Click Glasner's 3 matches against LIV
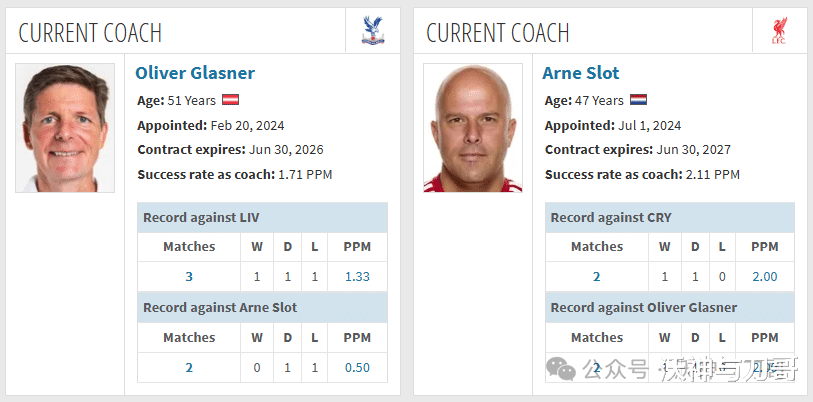Image resolution: width=813 pixels, height=402 pixels. [189, 276]
